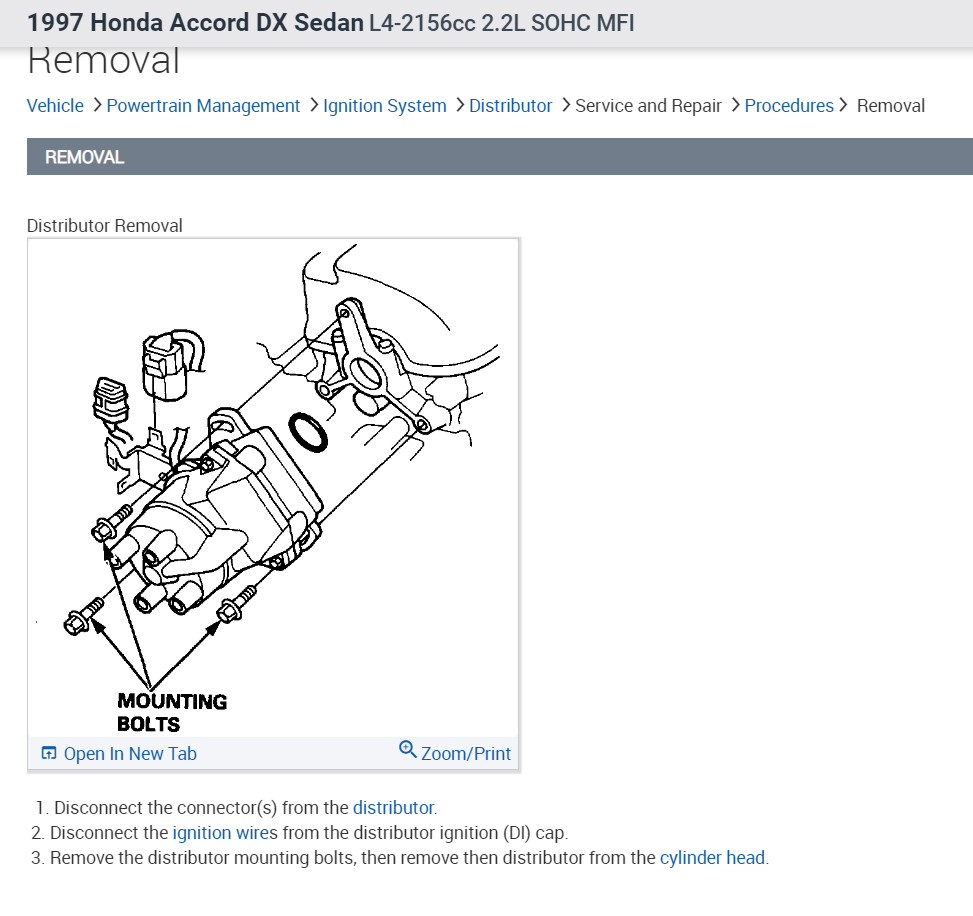Follow the ignition wires link
Screen dimensions: 973x916
225,832
